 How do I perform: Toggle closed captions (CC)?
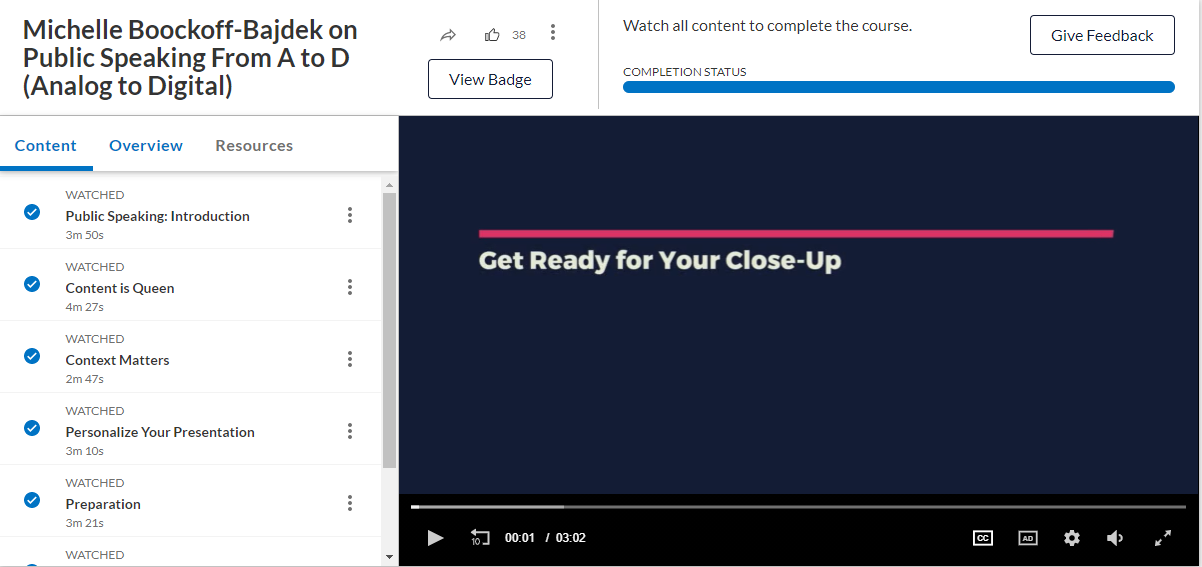point(983,538)
